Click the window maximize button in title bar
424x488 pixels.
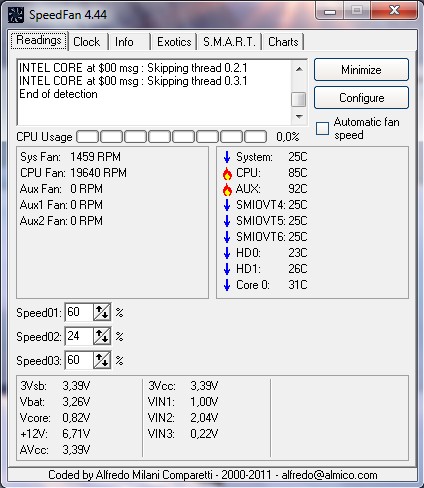(x=356, y=10)
